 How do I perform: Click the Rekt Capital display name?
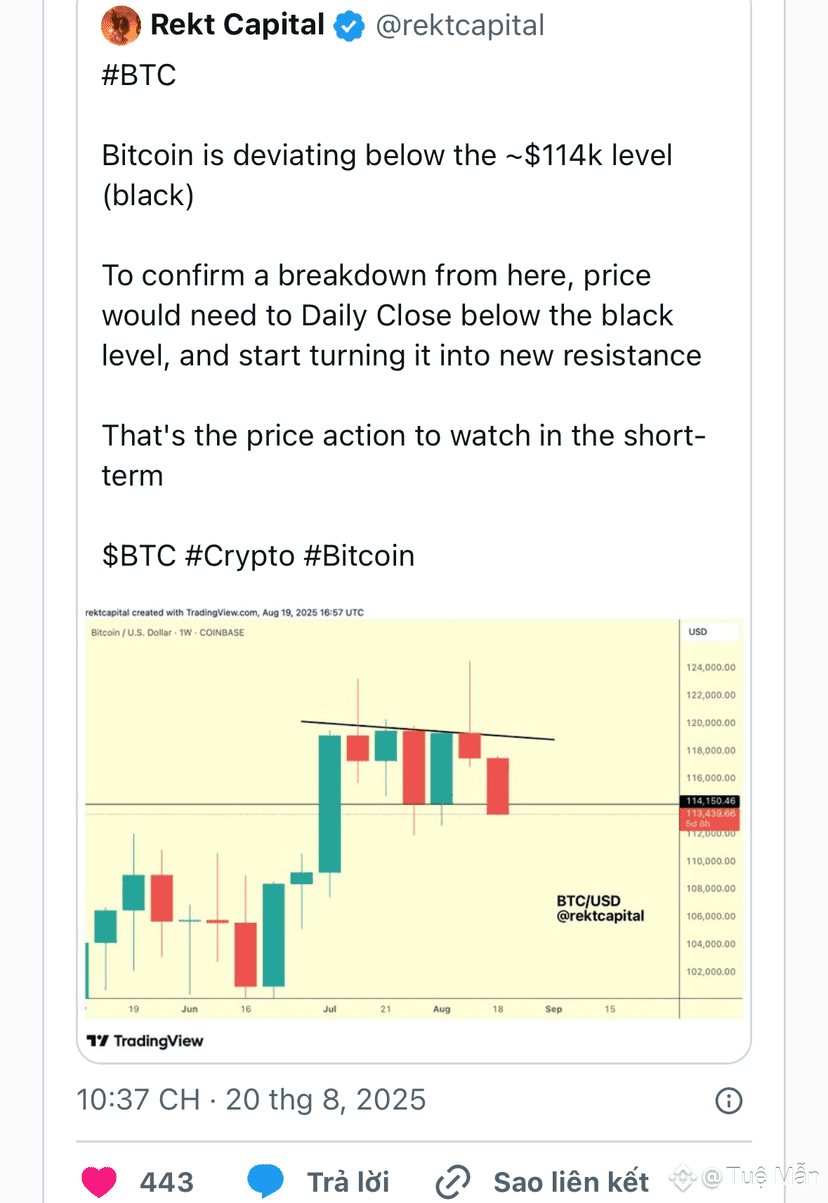pyautogui.click(x=237, y=25)
